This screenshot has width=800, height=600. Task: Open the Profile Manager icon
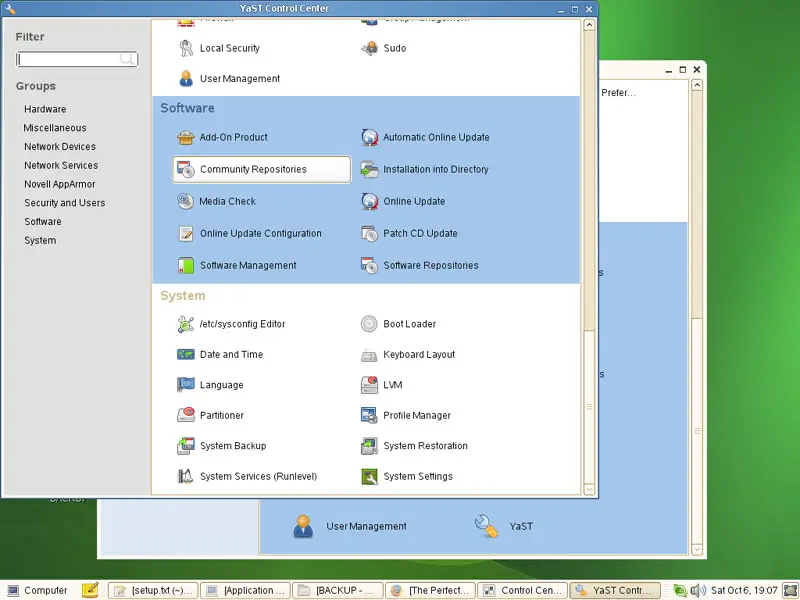[x=369, y=415]
